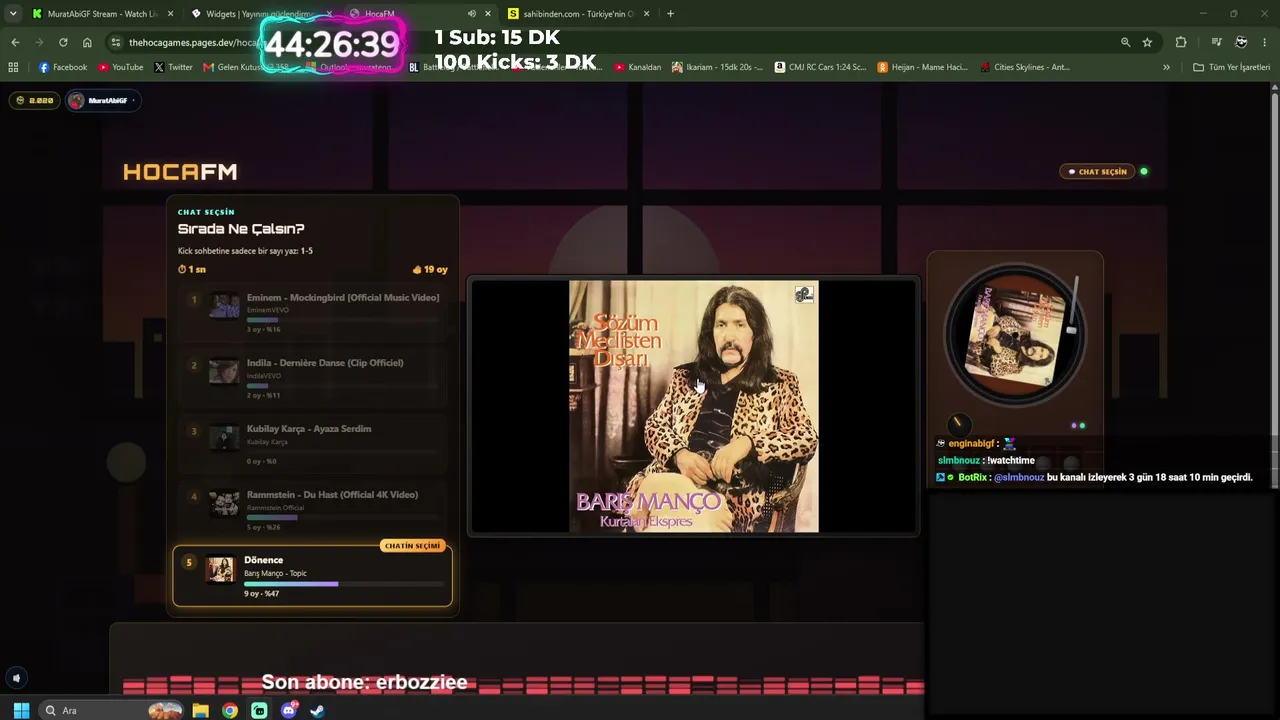
Task: Open a new browser tab
Action: point(670,14)
